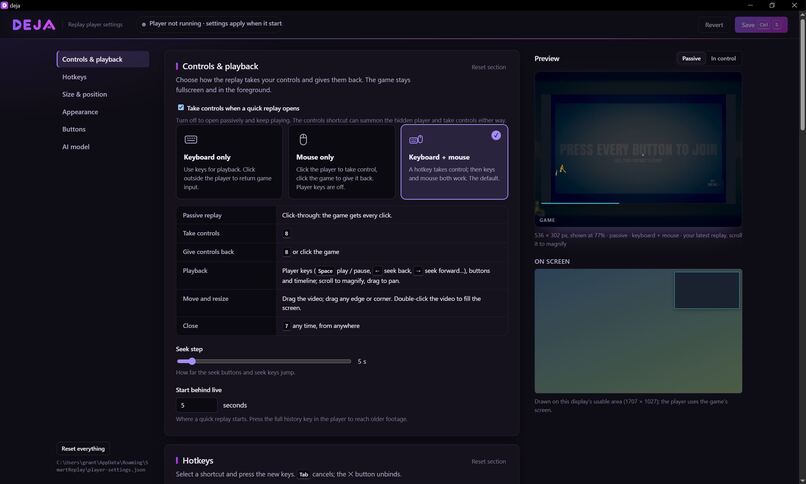The image size is (806, 484).
Task: Go to Size & position settings
Action: pyautogui.click(x=85, y=94)
